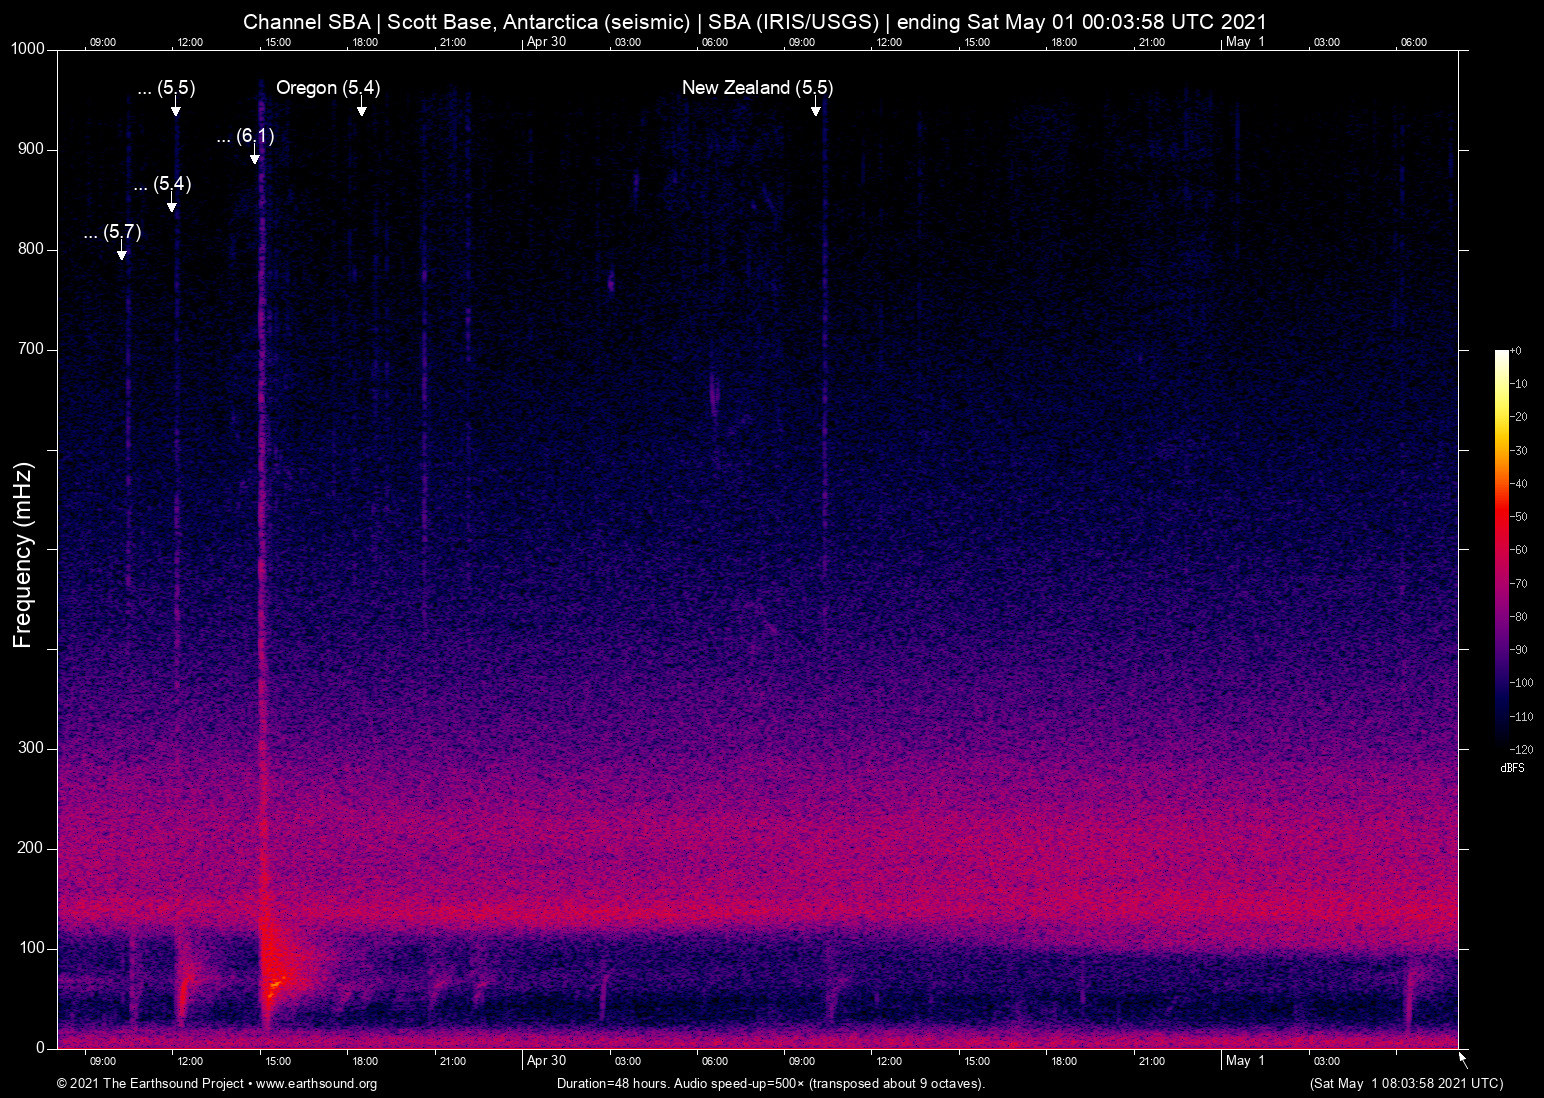
Task: Click the mouse pointer icon at plot's bottom-right corner
Action: pyautogui.click(x=1463, y=1060)
